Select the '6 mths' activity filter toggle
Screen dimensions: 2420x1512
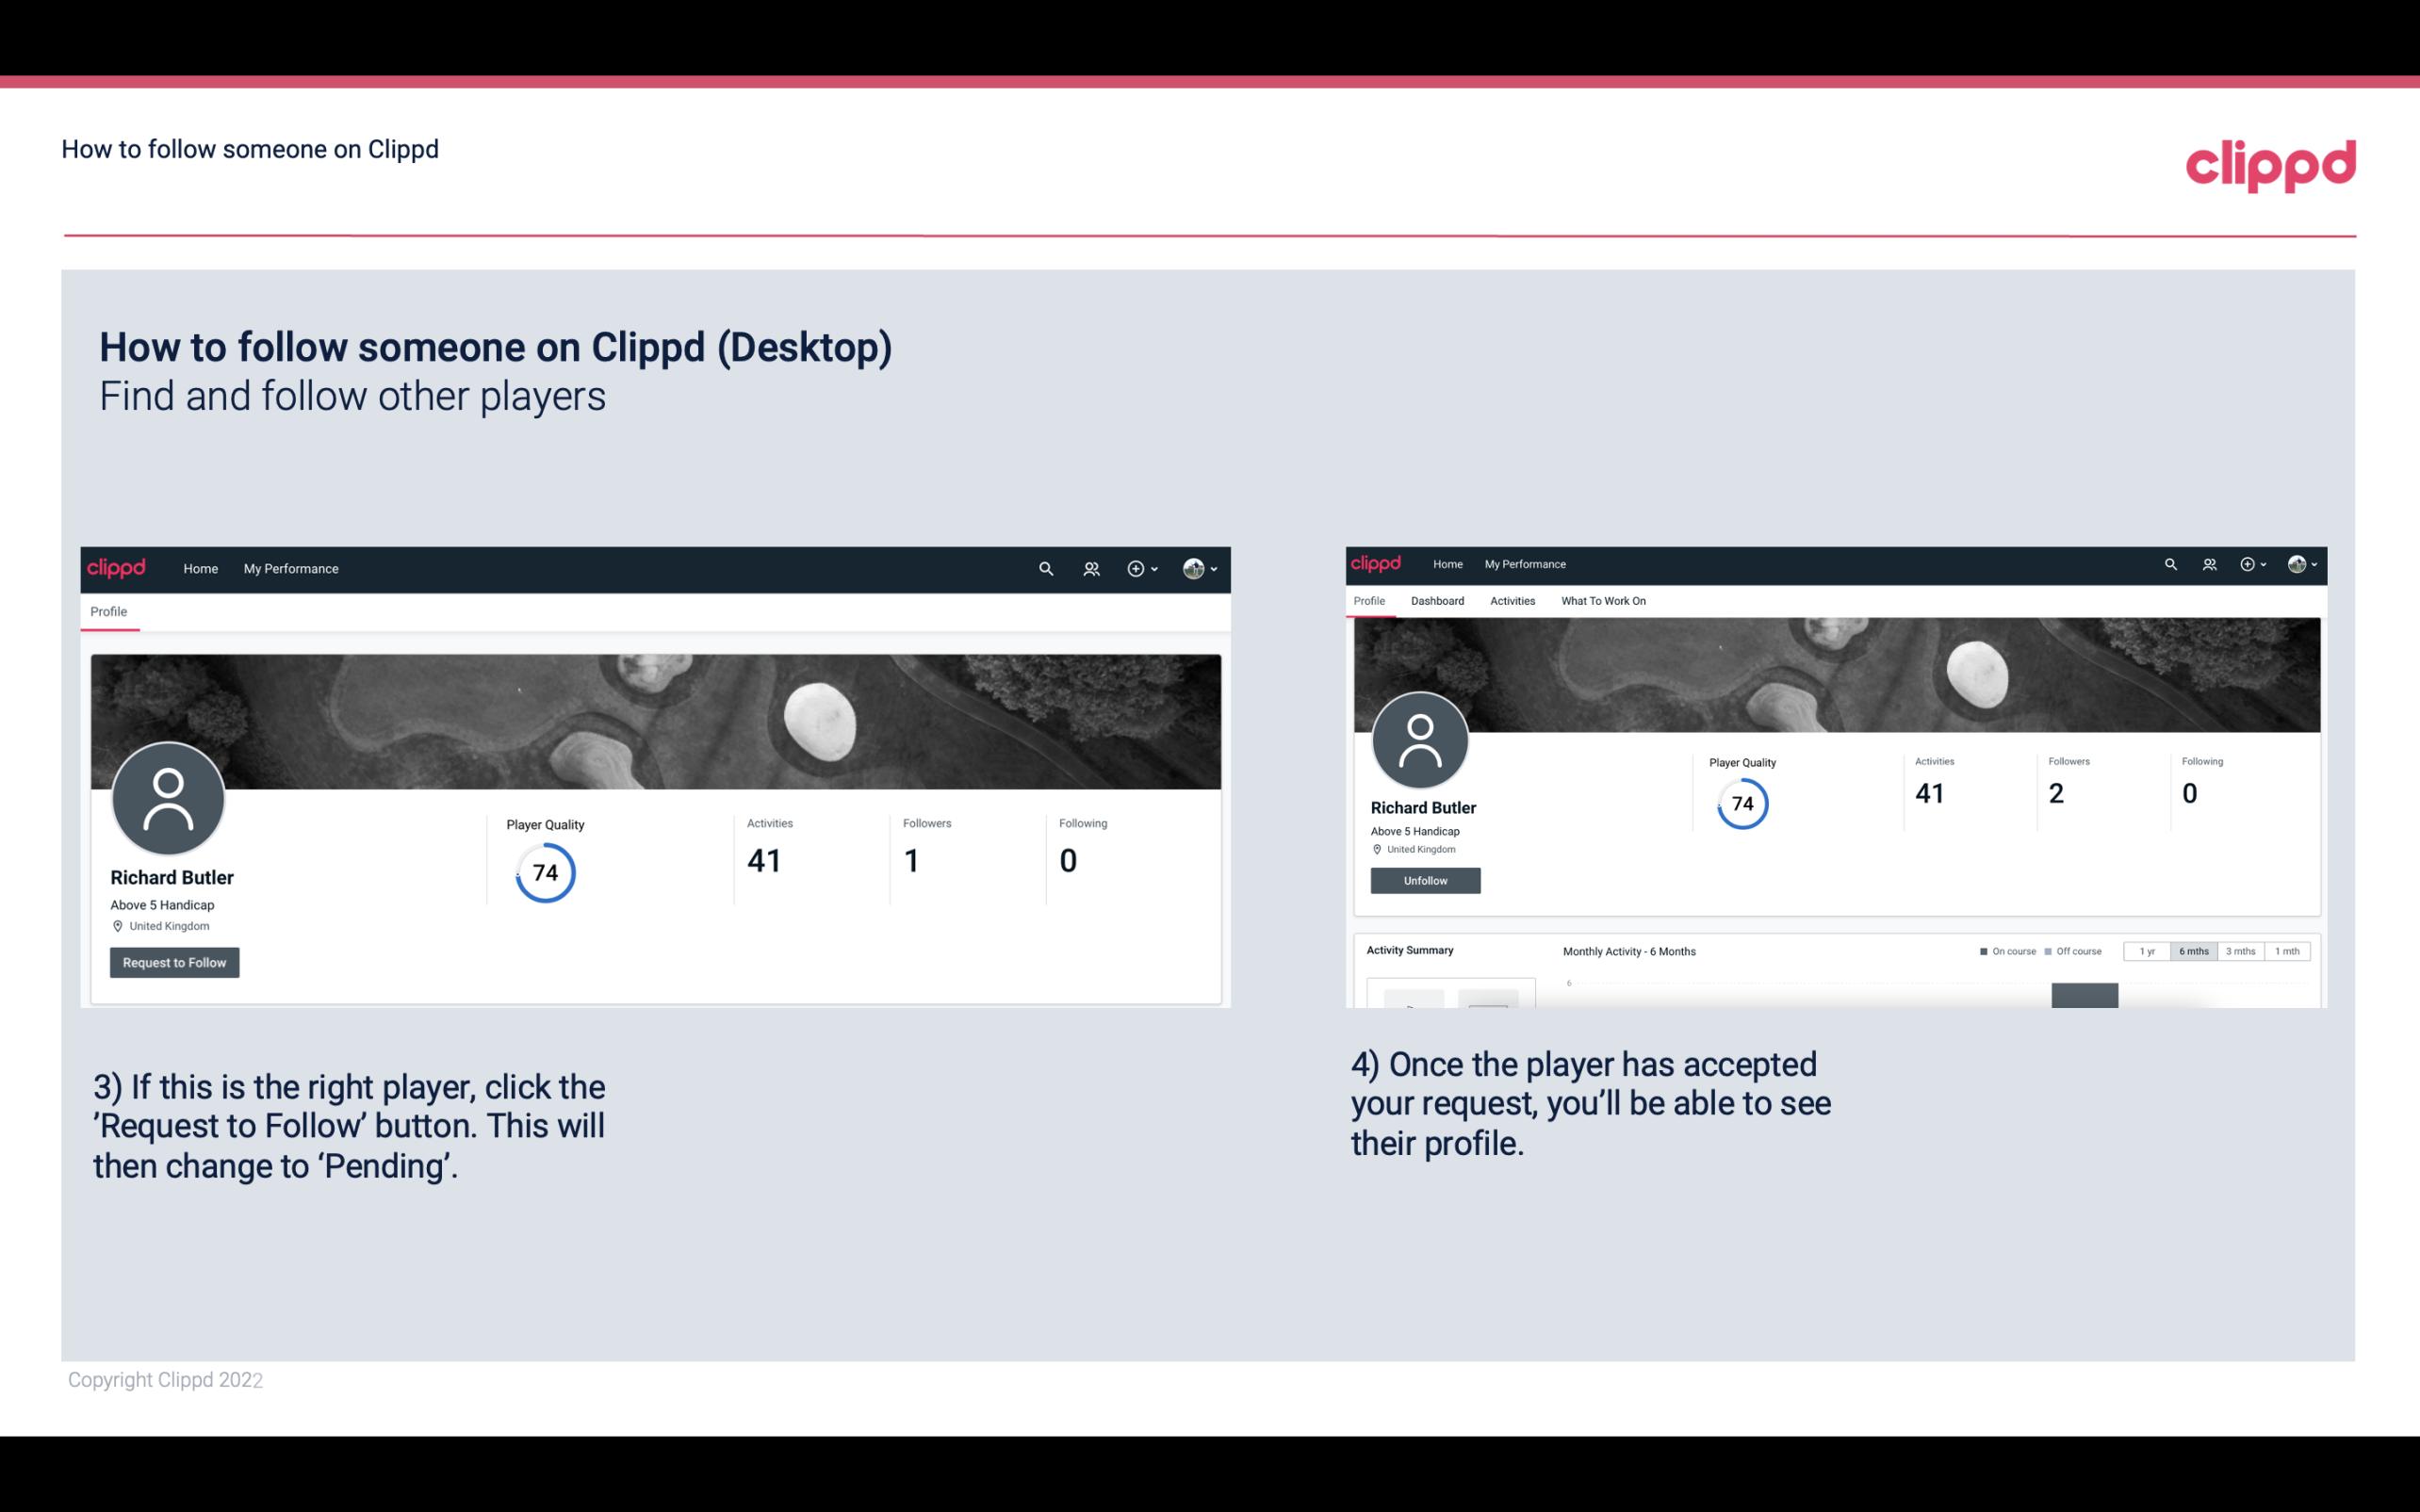2192,951
